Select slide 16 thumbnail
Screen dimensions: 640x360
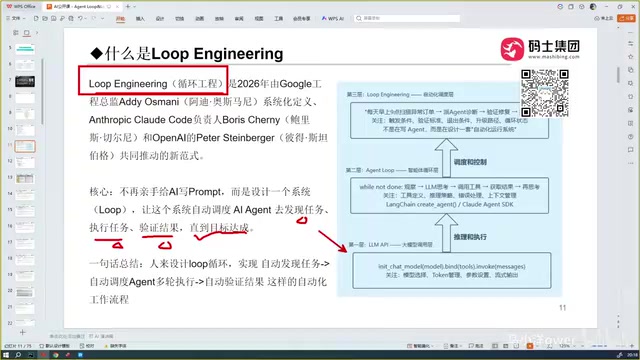(x=25, y=227)
